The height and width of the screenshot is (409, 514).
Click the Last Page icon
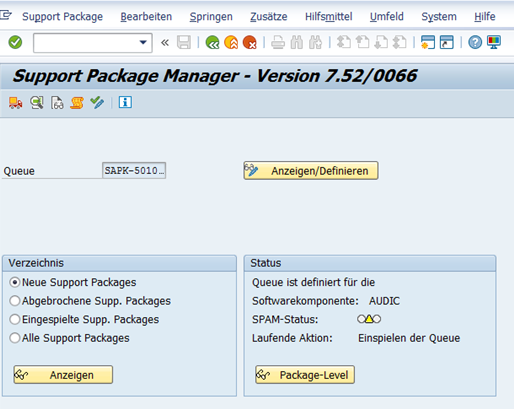[400, 42]
